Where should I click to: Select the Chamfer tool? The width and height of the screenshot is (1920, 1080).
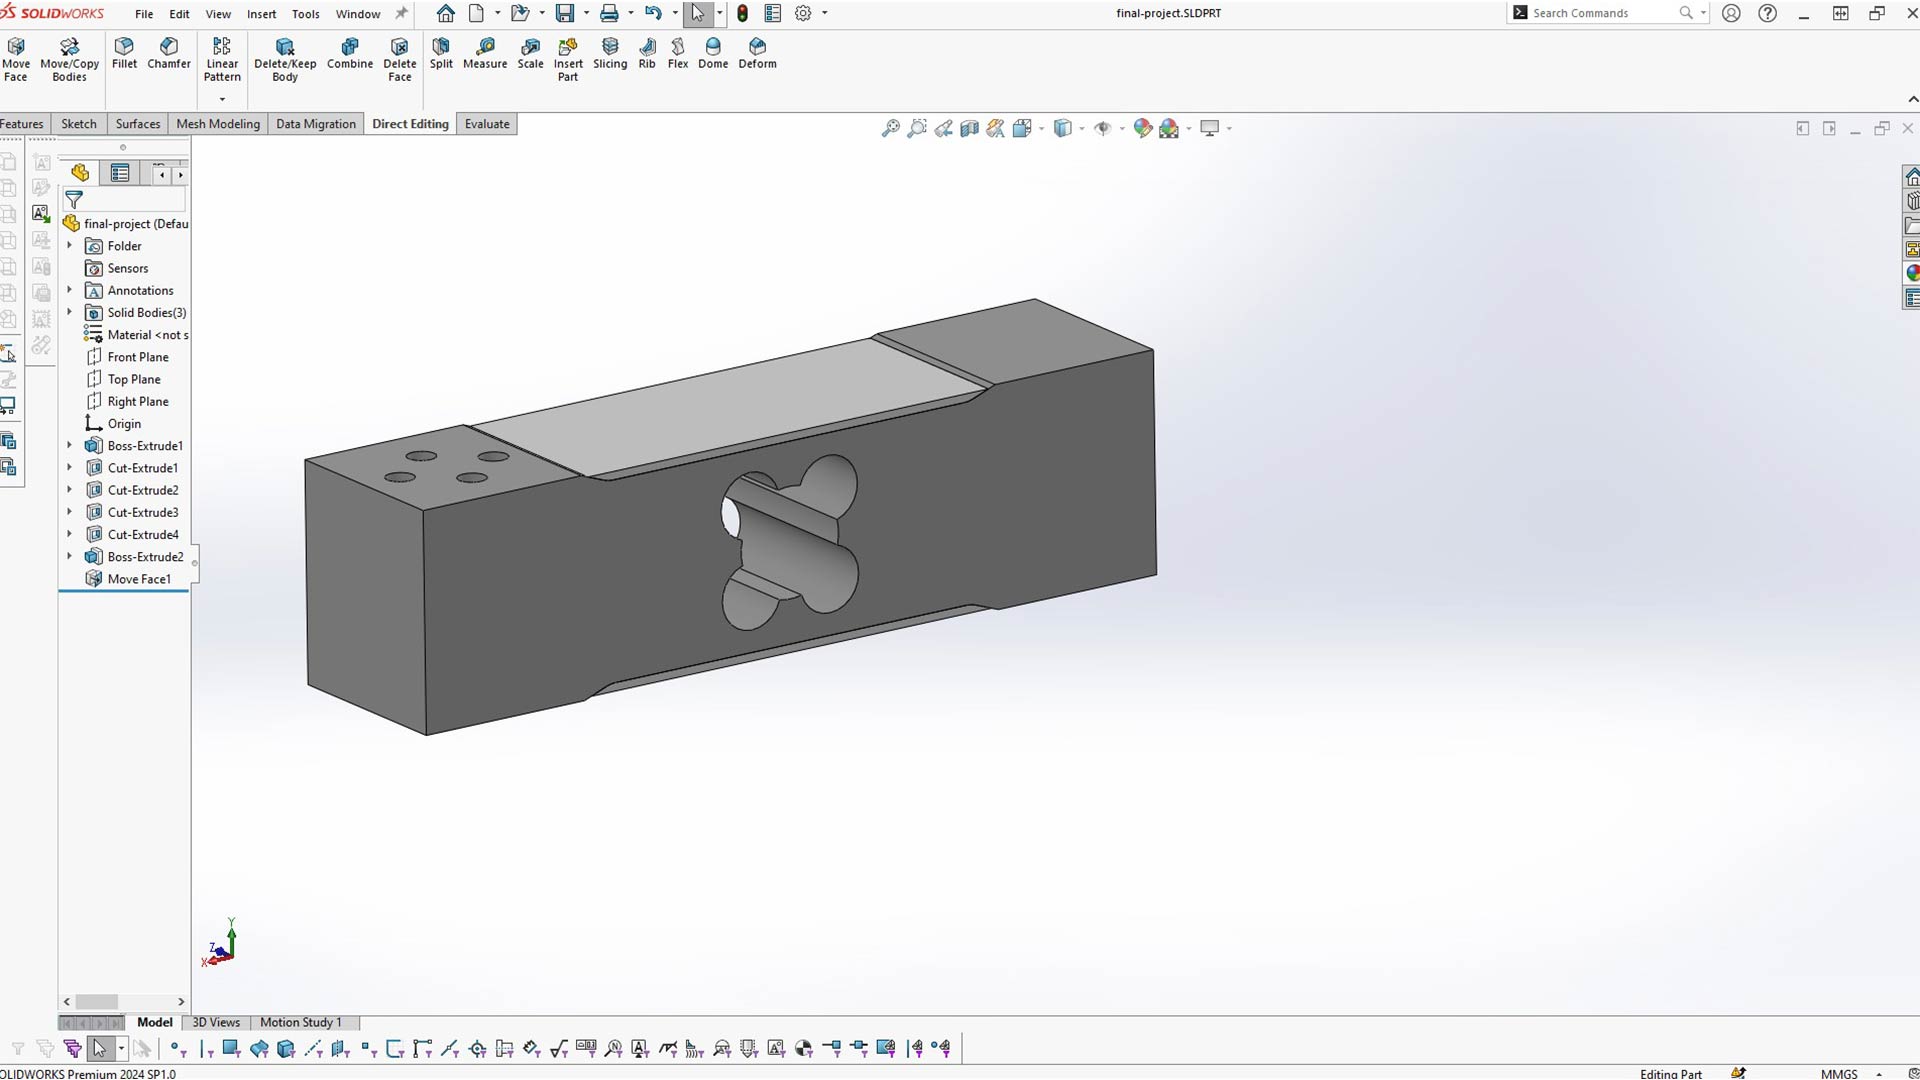coord(169,54)
